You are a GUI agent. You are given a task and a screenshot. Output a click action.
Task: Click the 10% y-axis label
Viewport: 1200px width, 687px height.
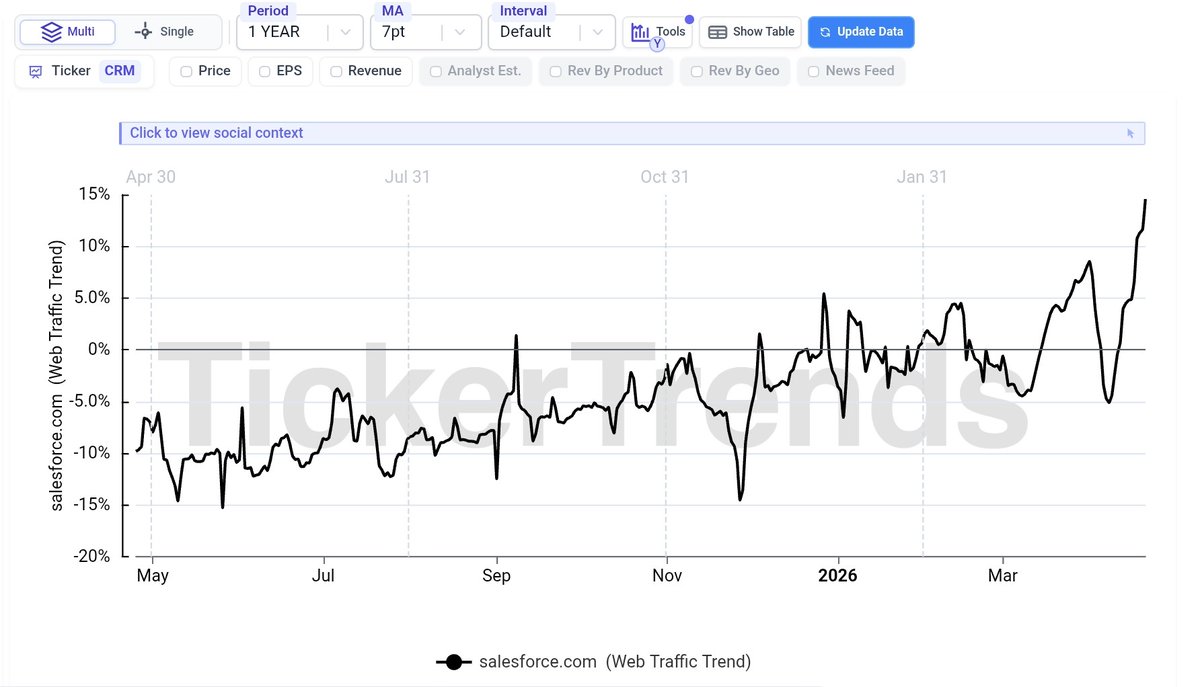95,246
